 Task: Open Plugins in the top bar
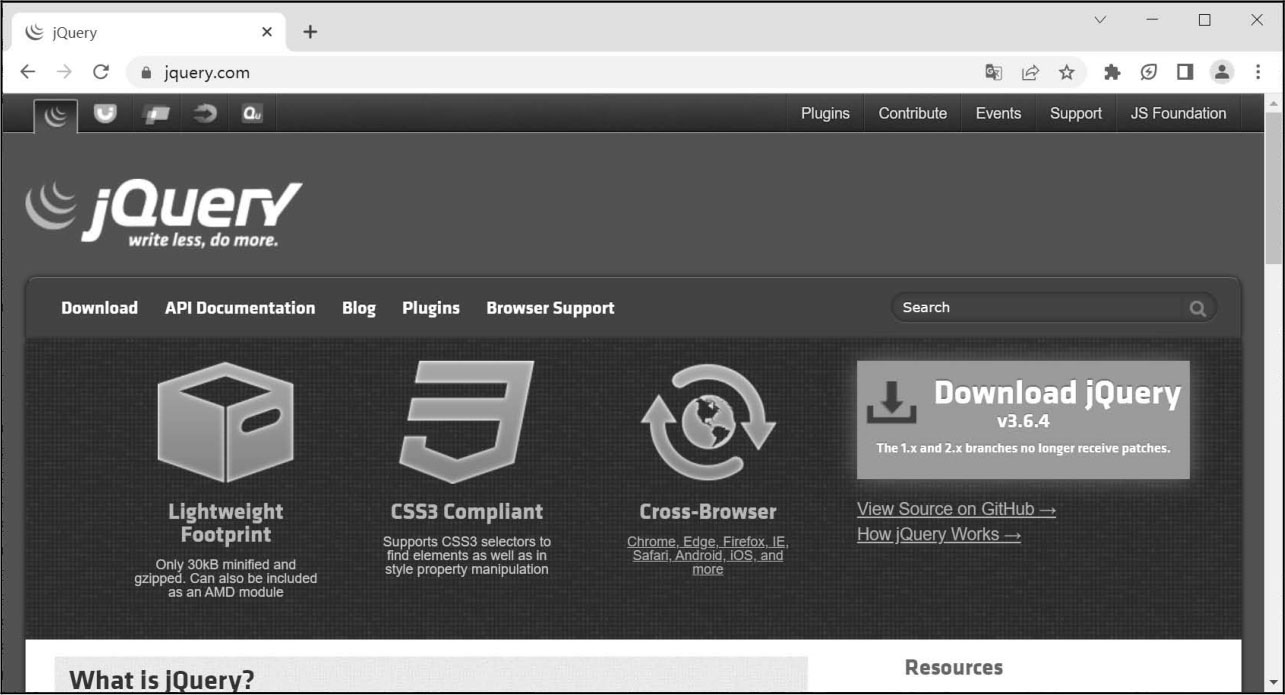pos(825,114)
